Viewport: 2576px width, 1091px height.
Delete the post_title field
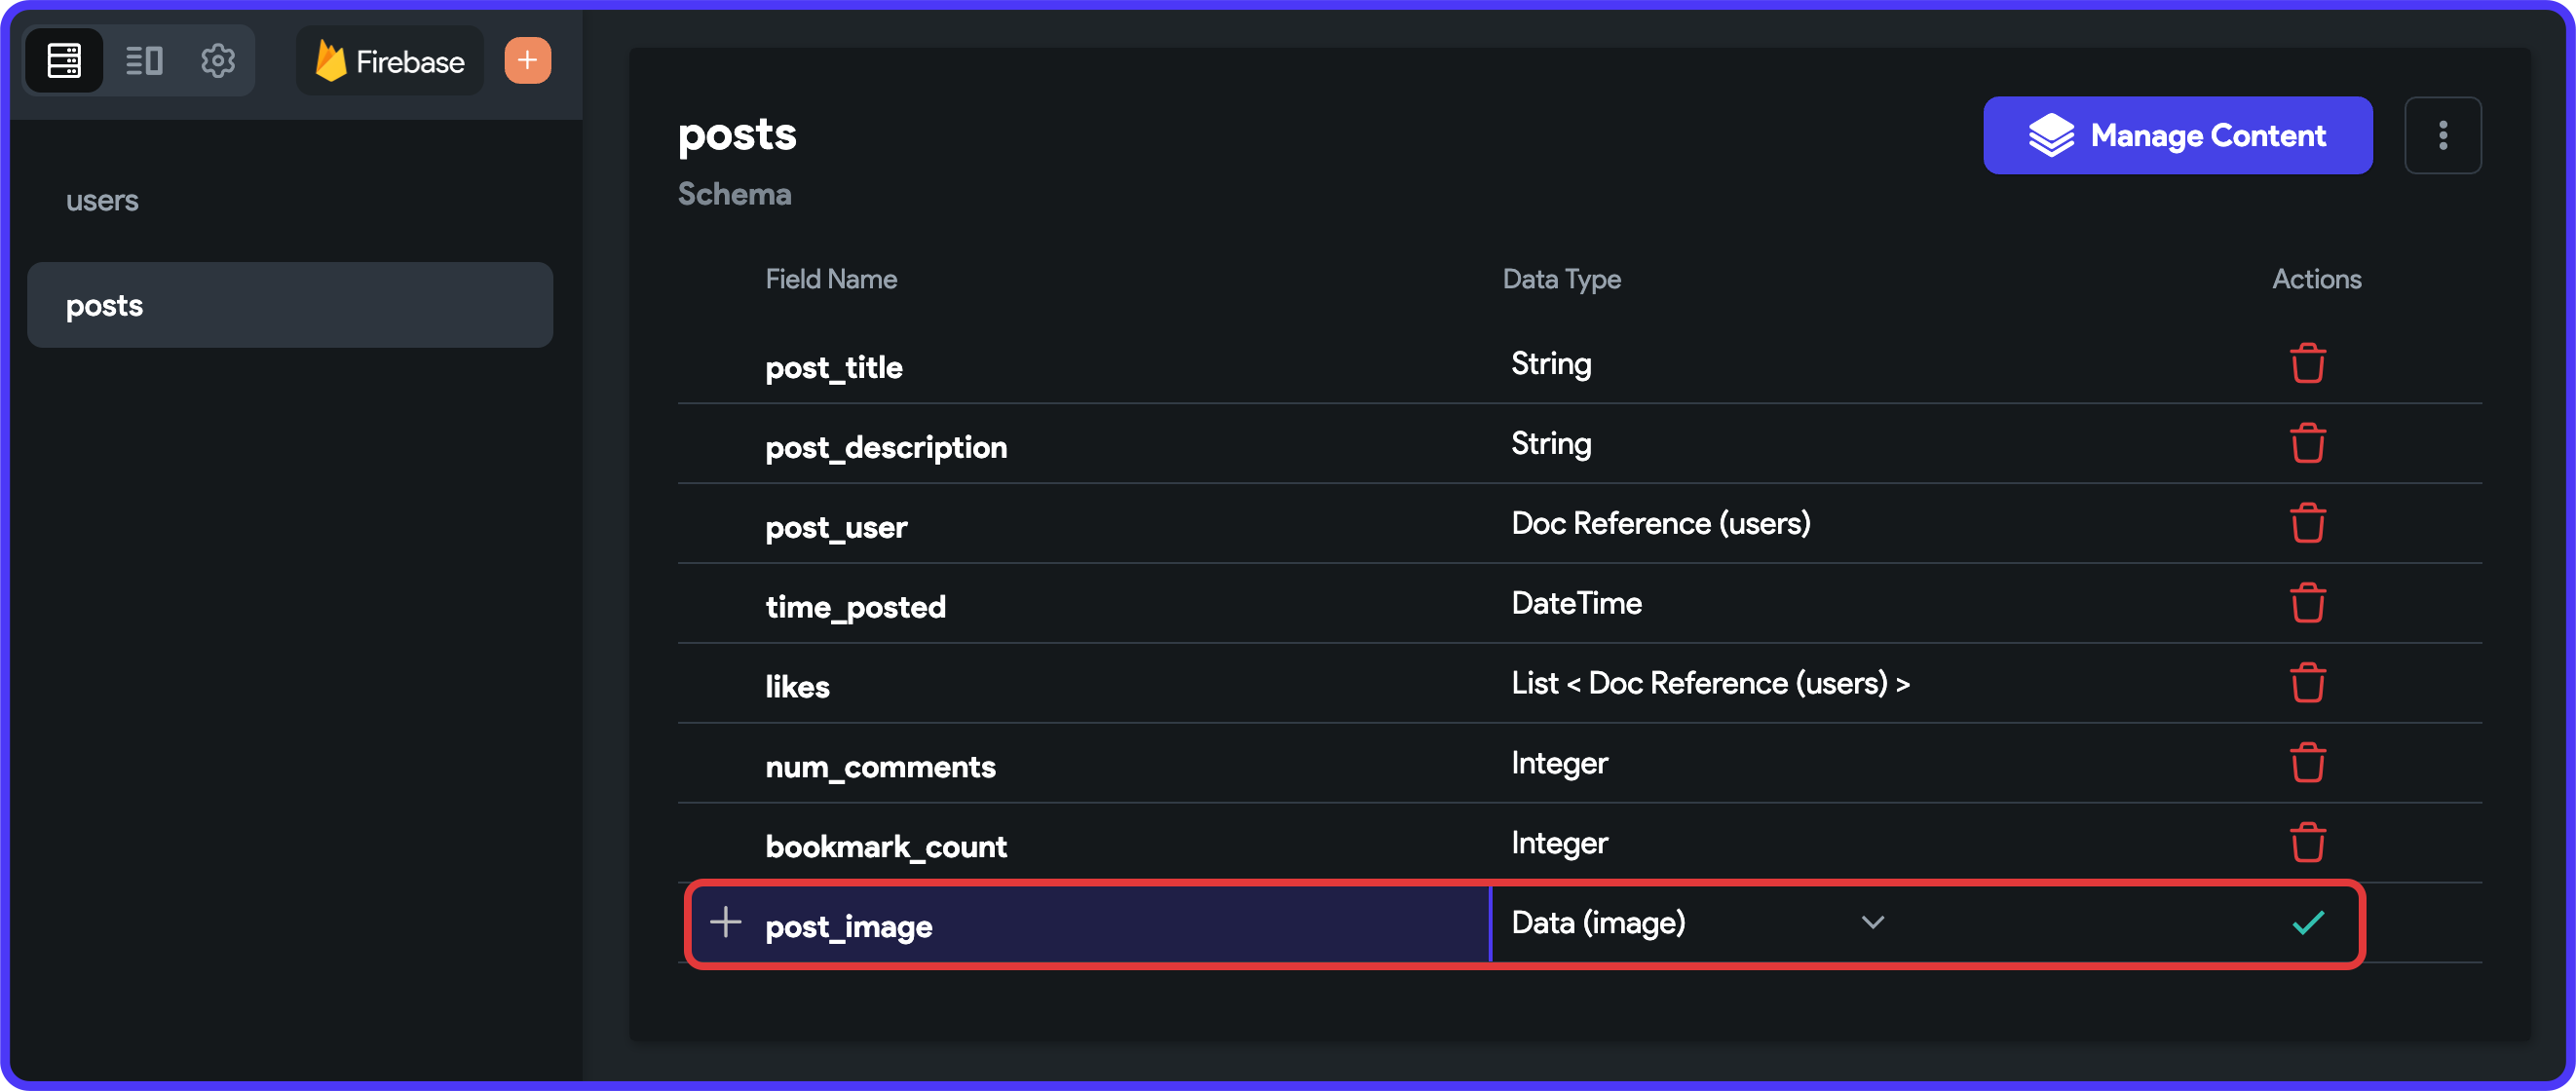tap(2307, 363)
